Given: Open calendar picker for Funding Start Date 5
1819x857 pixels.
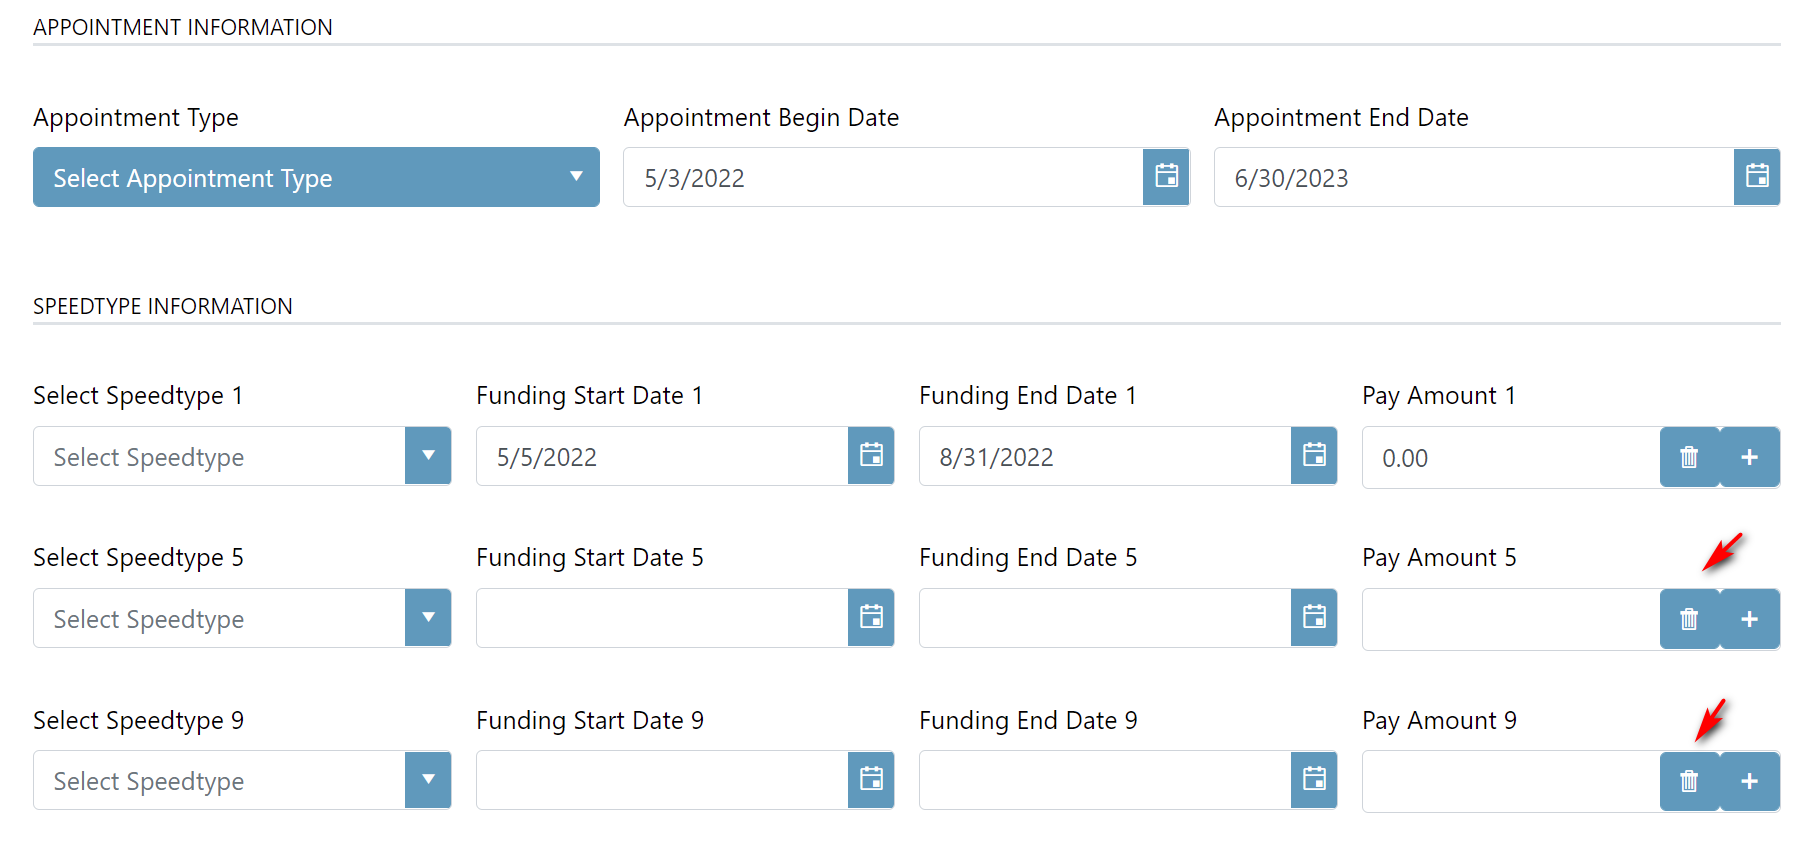Looking at the screenshot, I should pyautogui.click(x=871, y=618).
